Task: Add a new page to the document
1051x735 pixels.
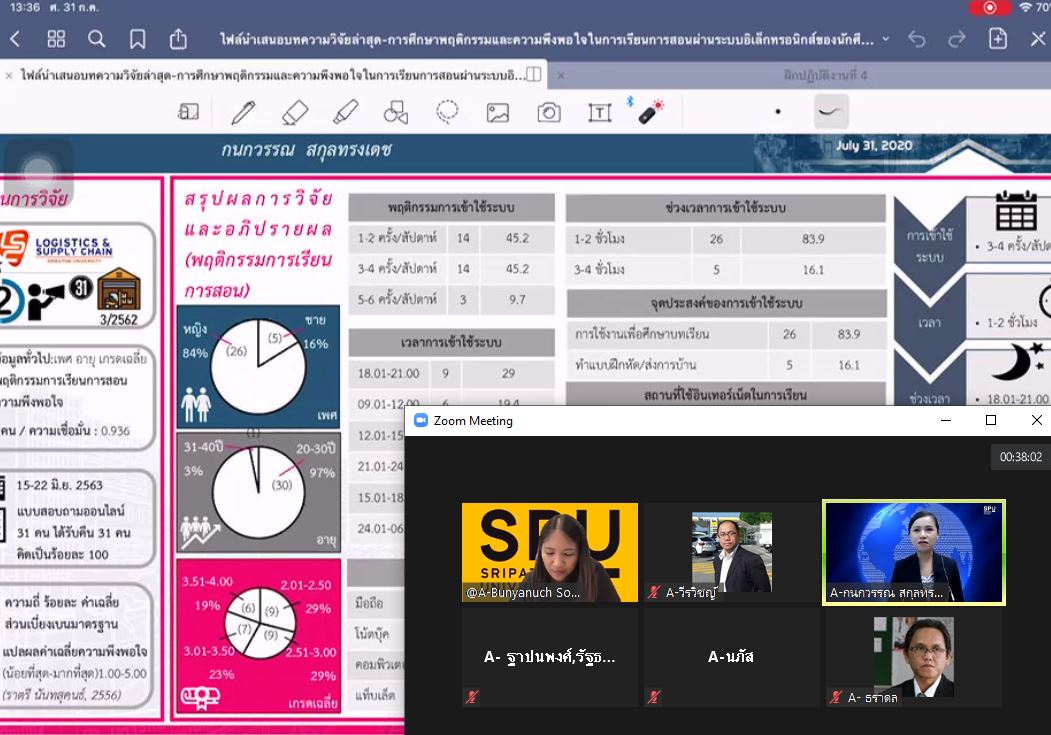Action: point(998,39)
